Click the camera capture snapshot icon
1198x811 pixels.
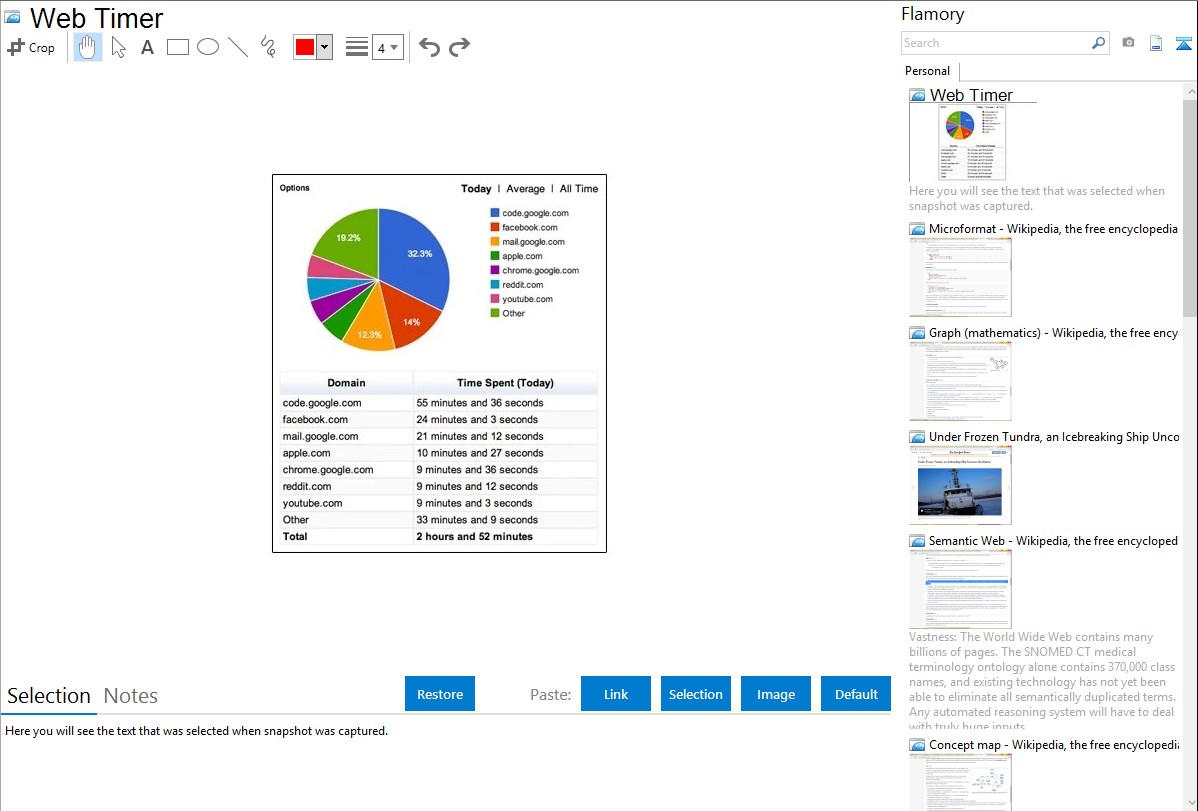[1128, 43]
